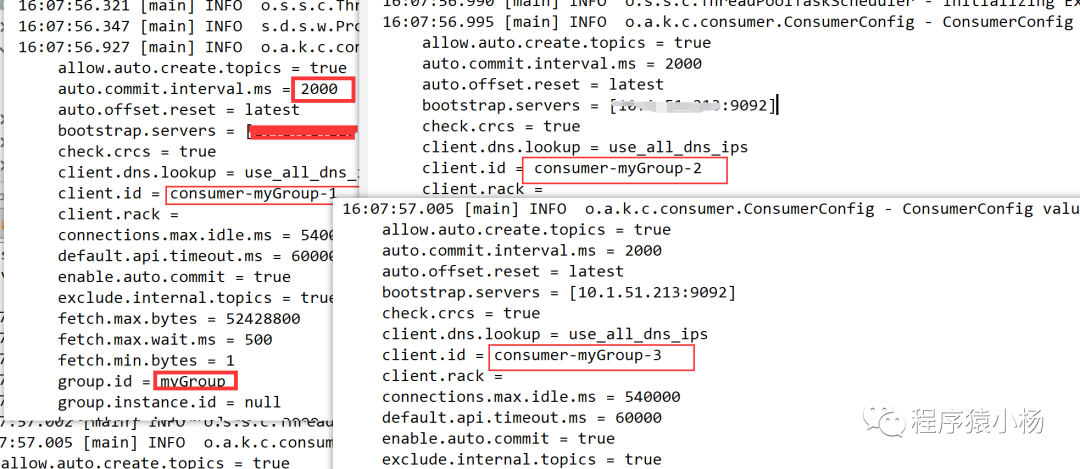Viewport: 1080px width, 469px height.
Task: Click the unblurred 10.1.51.213:9092 server address
Action: point(653,293)
